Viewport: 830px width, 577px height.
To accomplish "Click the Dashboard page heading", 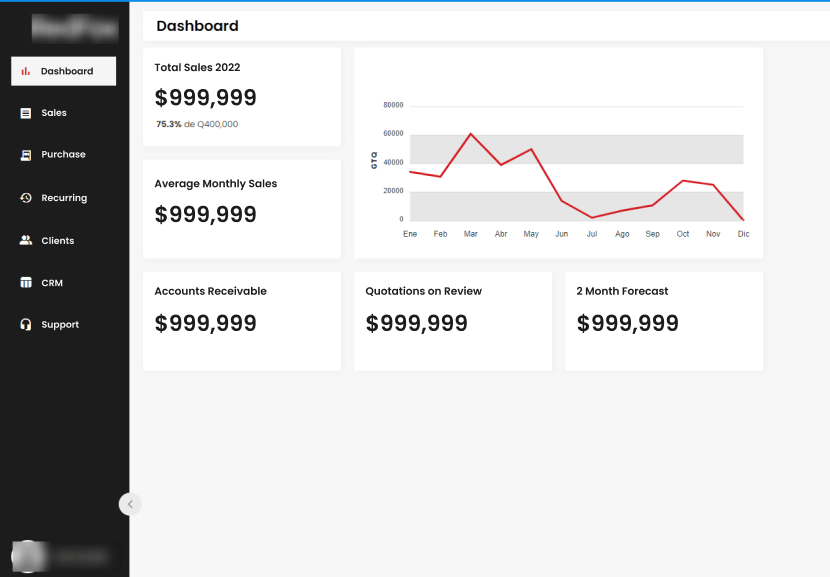I will [x=197, y=26].
